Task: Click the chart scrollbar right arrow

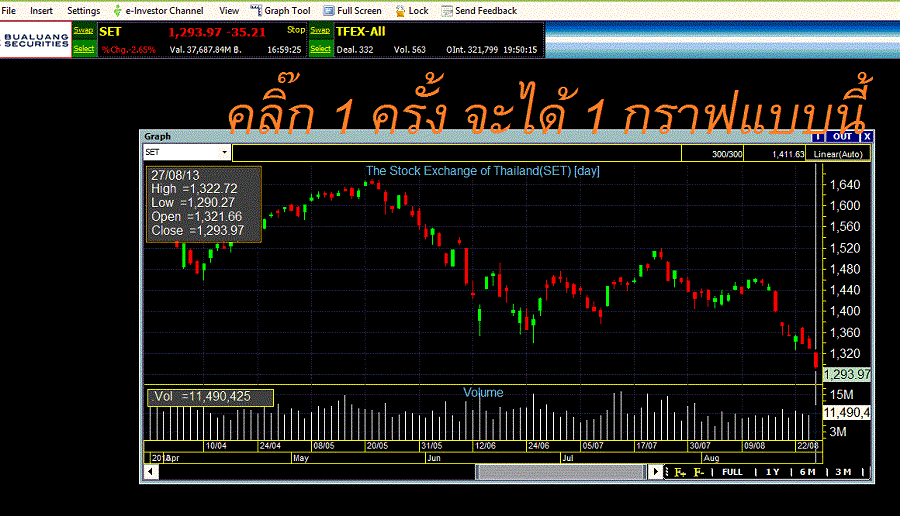Action: [655, 472]
